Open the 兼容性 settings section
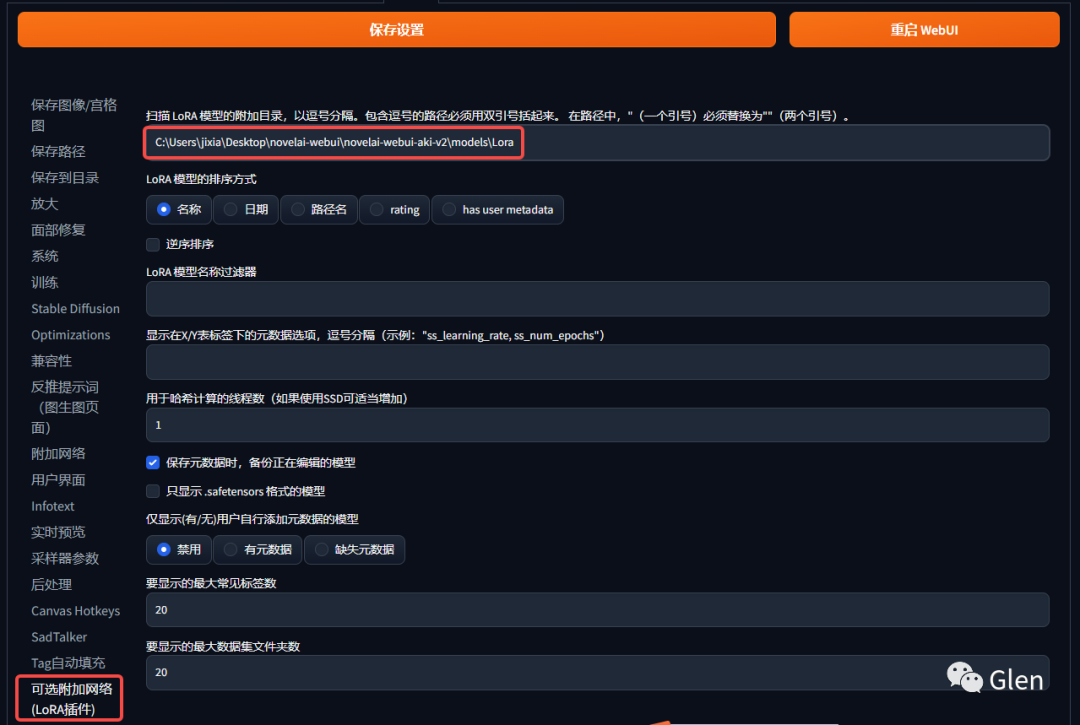1080x725 pixels. tap(52, 361)
